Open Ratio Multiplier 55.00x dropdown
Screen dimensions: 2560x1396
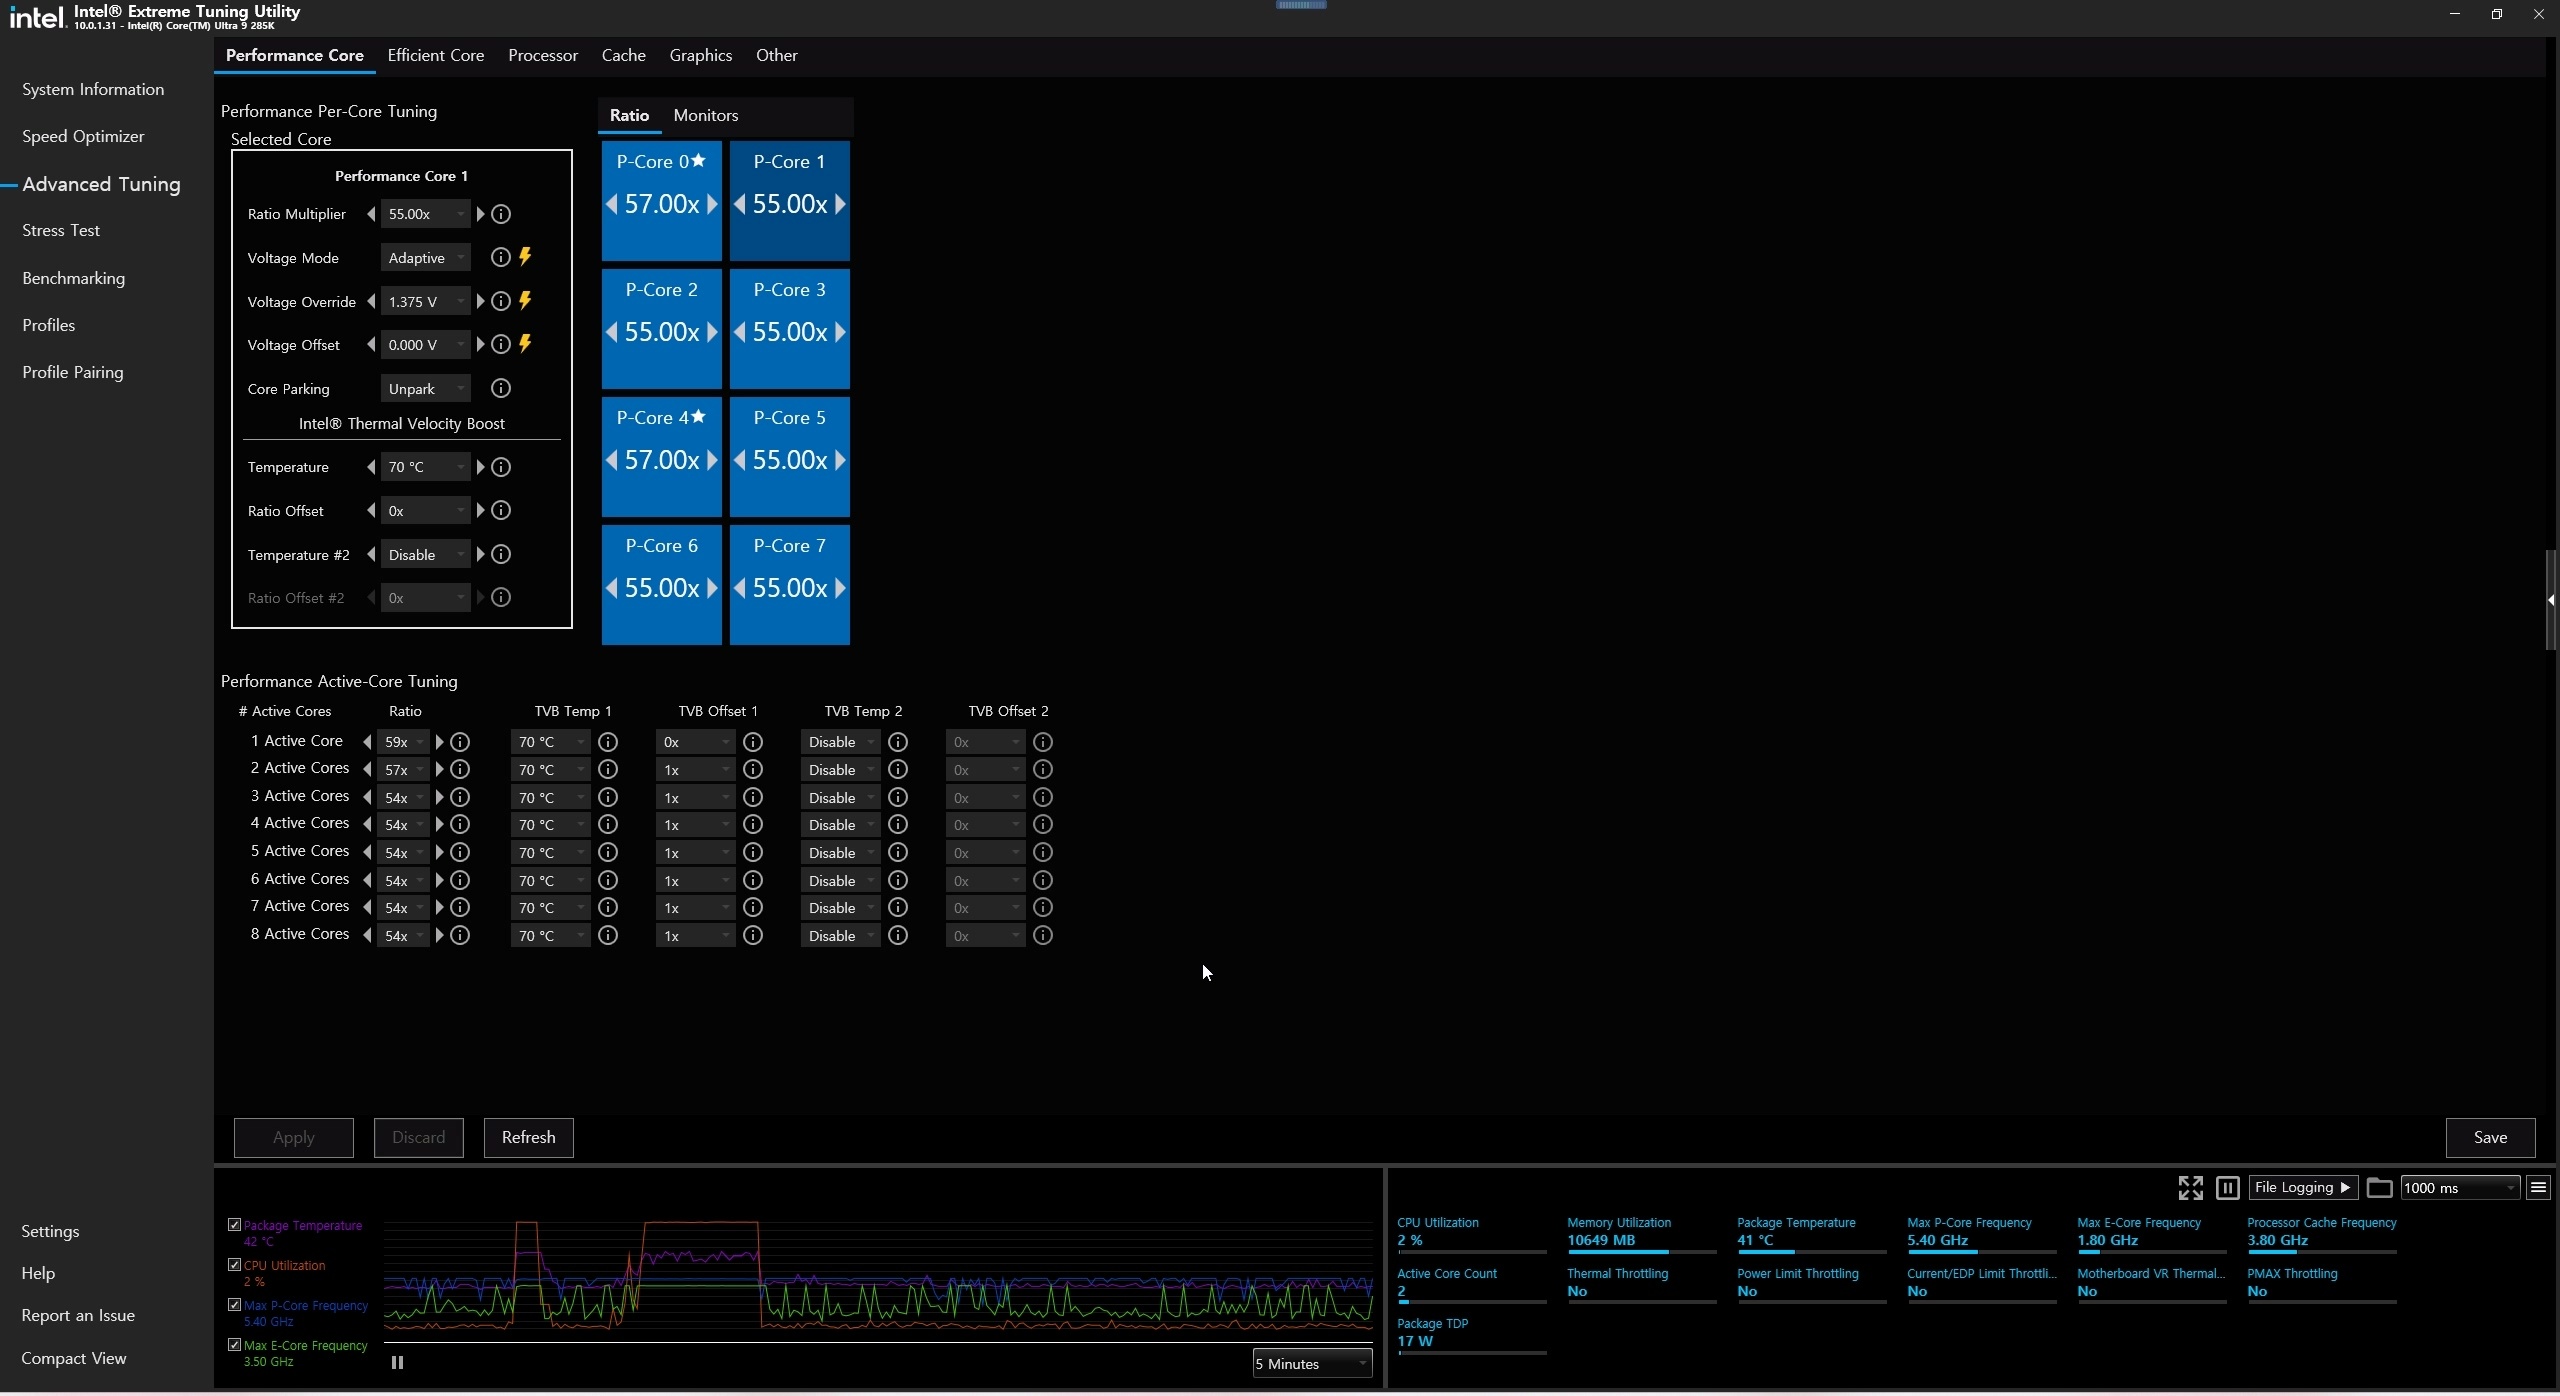point(425,214)
